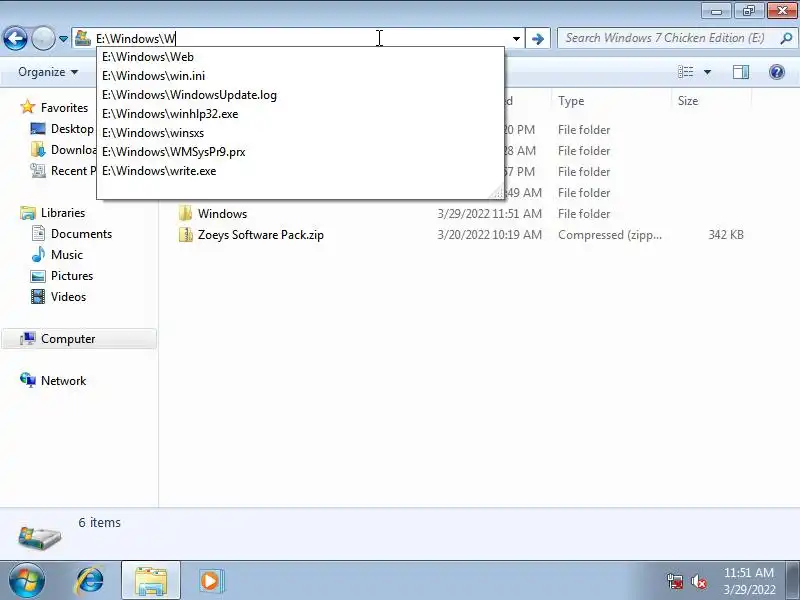The height and width of the screenshot is (600, 800).
Task: Click Windows Explorer taskbar button
Action: 151,581
